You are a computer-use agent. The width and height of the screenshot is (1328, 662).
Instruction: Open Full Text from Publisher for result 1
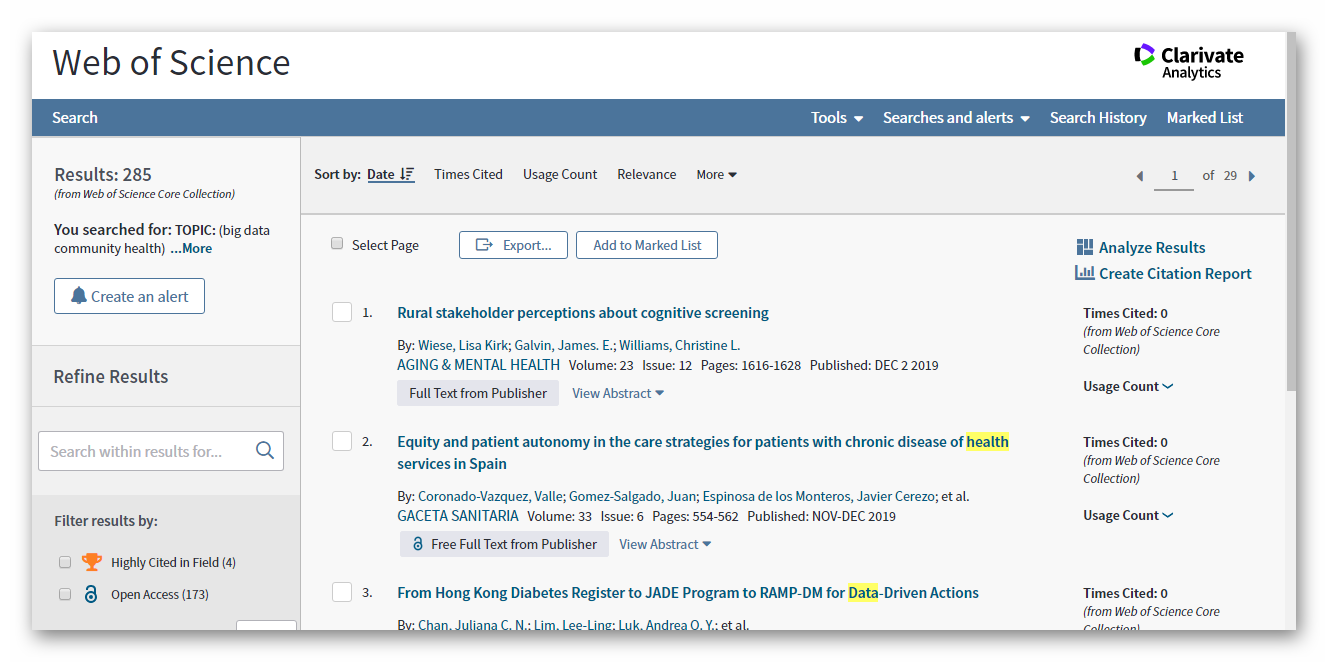pos(478,393)
